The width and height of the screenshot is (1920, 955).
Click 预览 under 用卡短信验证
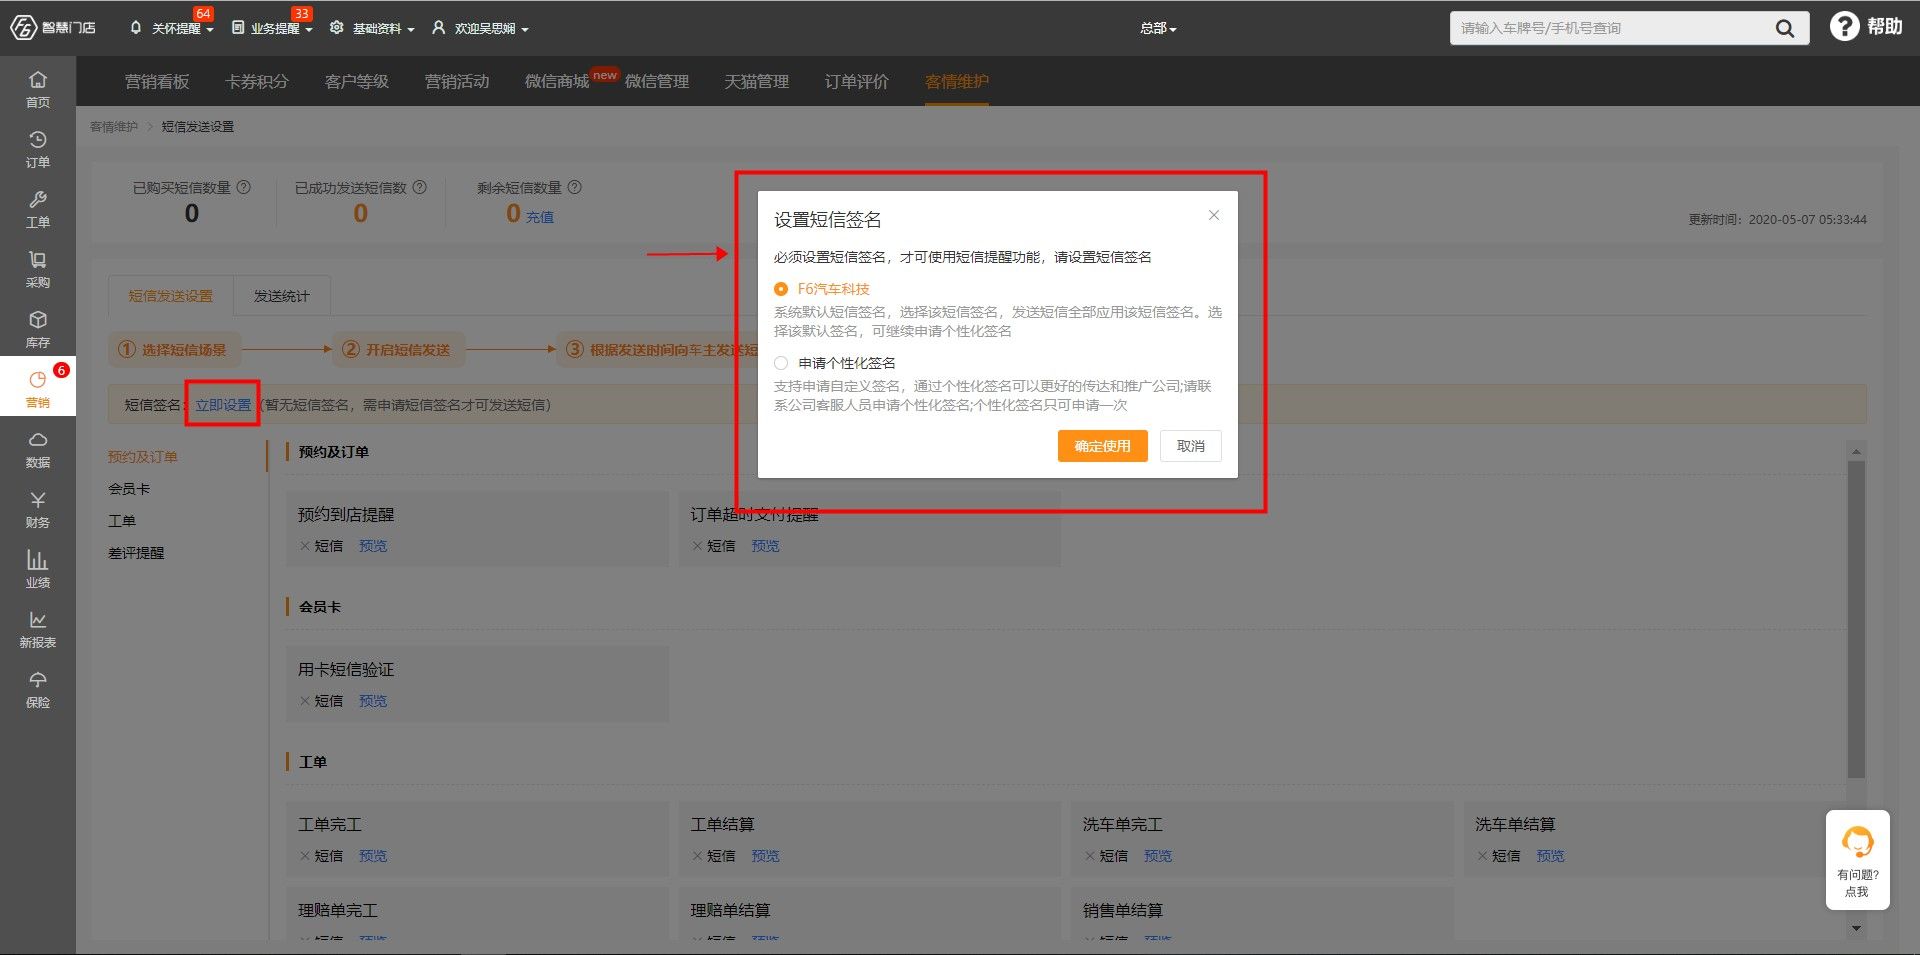coord(373,701)
